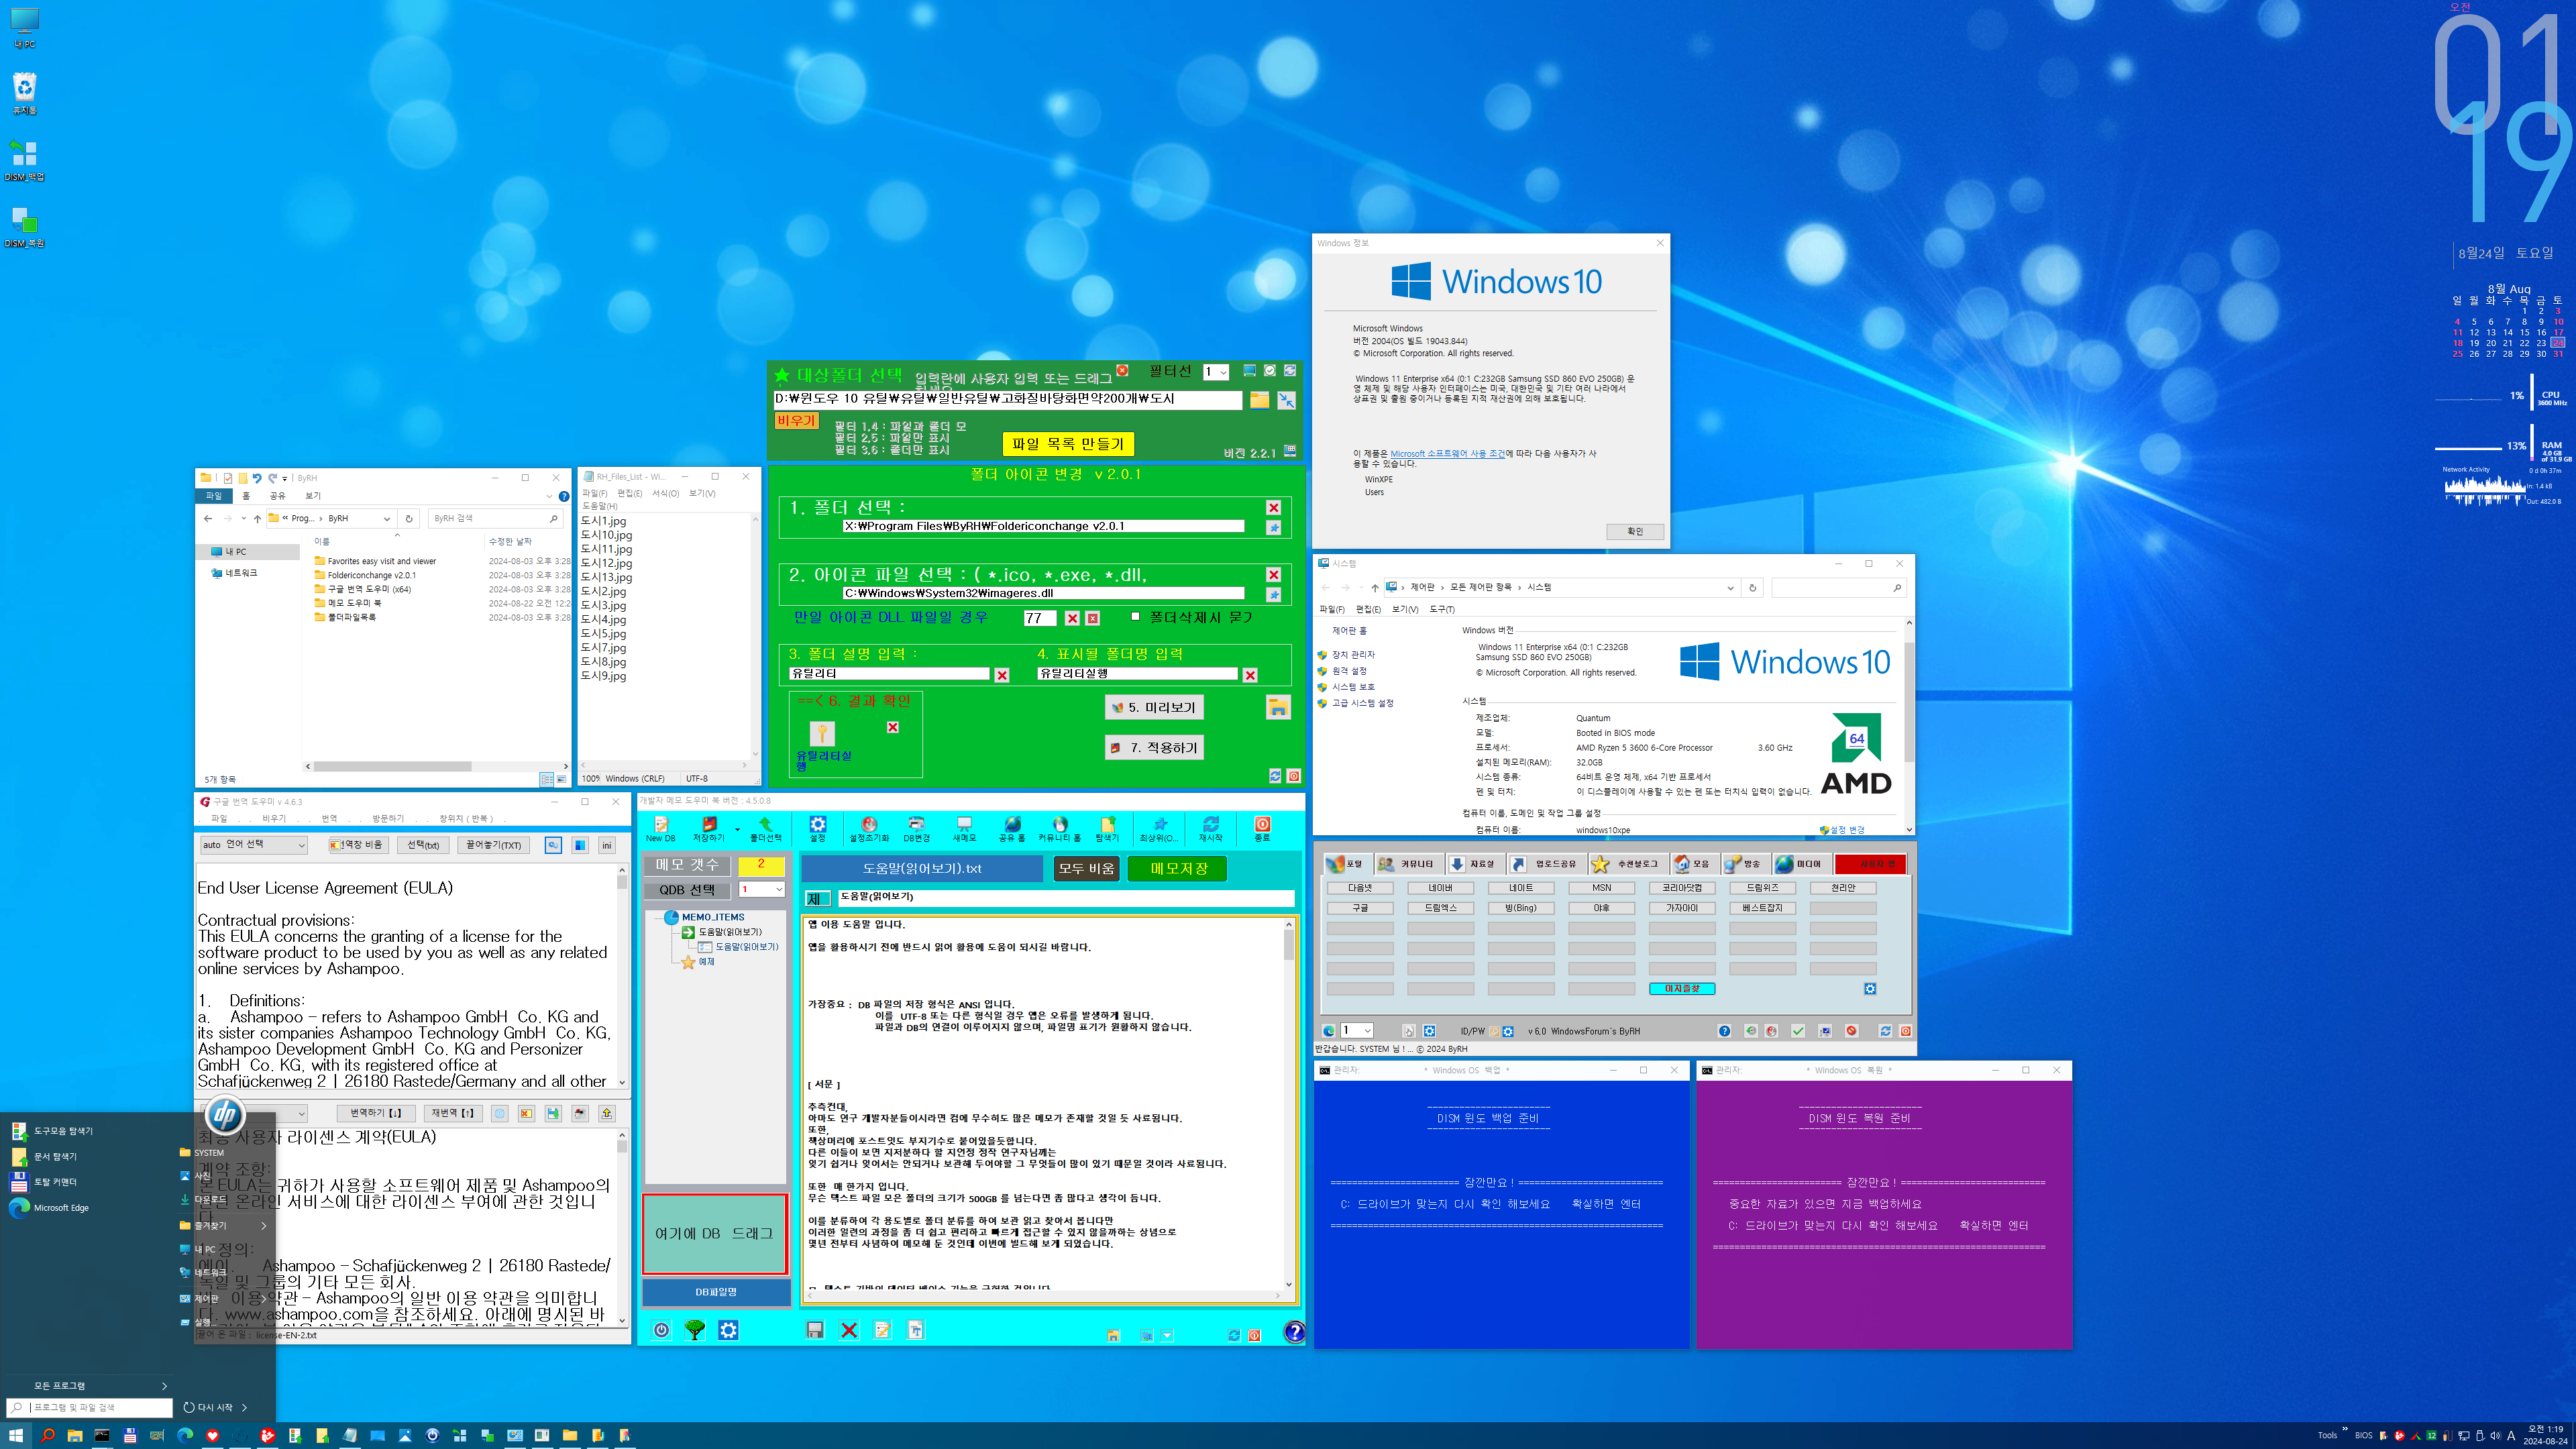
Task: Click the yellow folder browse icon beside target path
Action: click(x=1259, y=400)
